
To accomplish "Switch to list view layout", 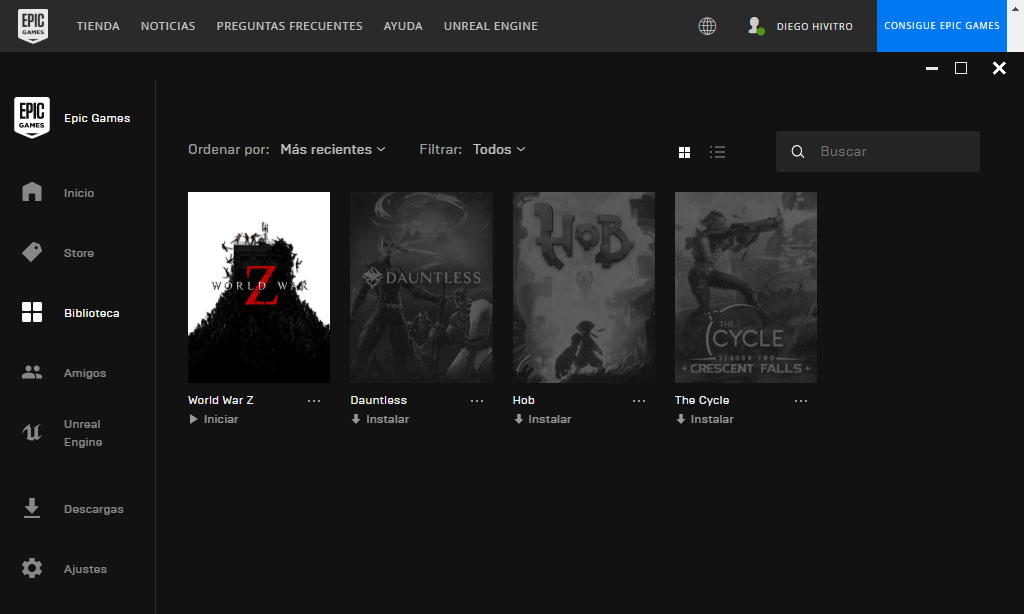I will 717,152.
